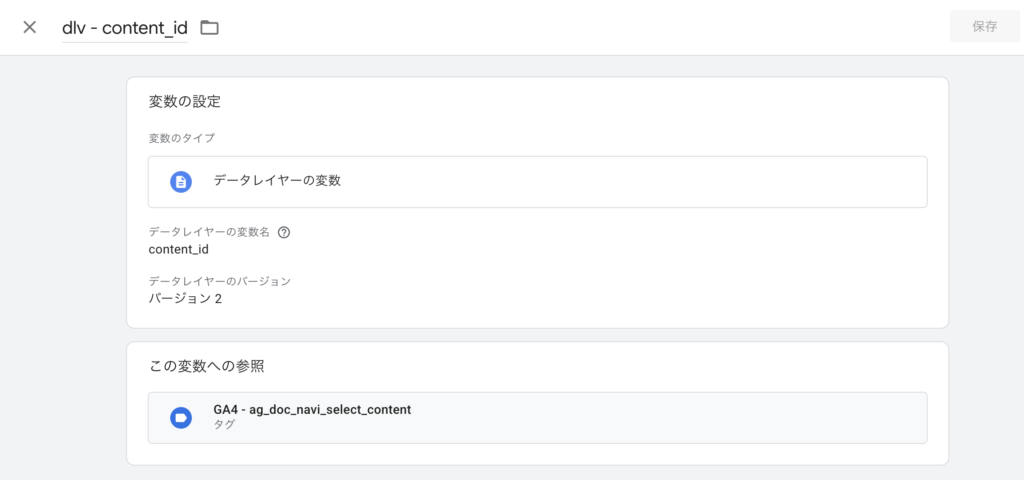This screenshot has width=1024, height=480.
Task: Click the 変数のタイプ label
Action: coord(181,138)
